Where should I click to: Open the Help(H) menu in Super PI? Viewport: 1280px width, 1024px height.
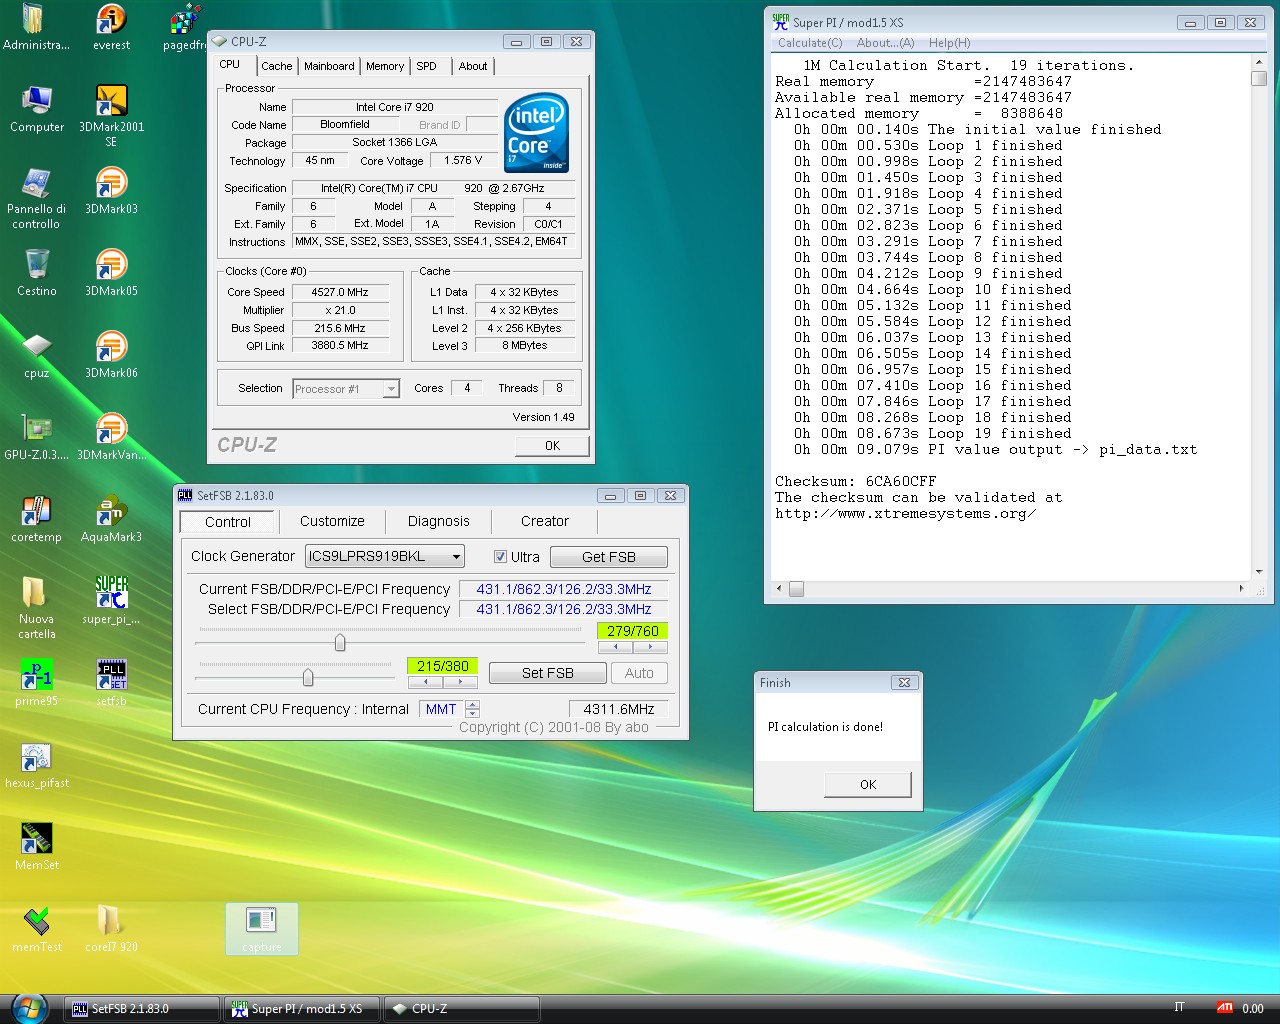click(949, 43)
